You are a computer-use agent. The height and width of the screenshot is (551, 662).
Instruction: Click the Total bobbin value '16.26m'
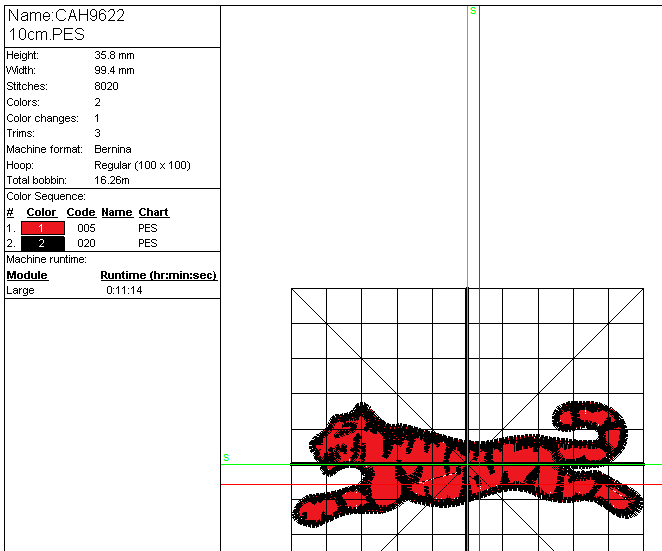coord(112,180)
